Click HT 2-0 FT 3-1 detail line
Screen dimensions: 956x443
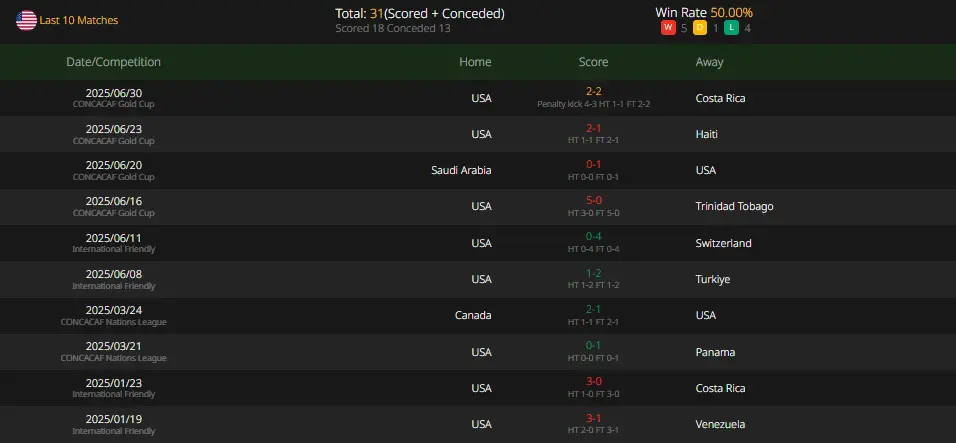(593, 430)
